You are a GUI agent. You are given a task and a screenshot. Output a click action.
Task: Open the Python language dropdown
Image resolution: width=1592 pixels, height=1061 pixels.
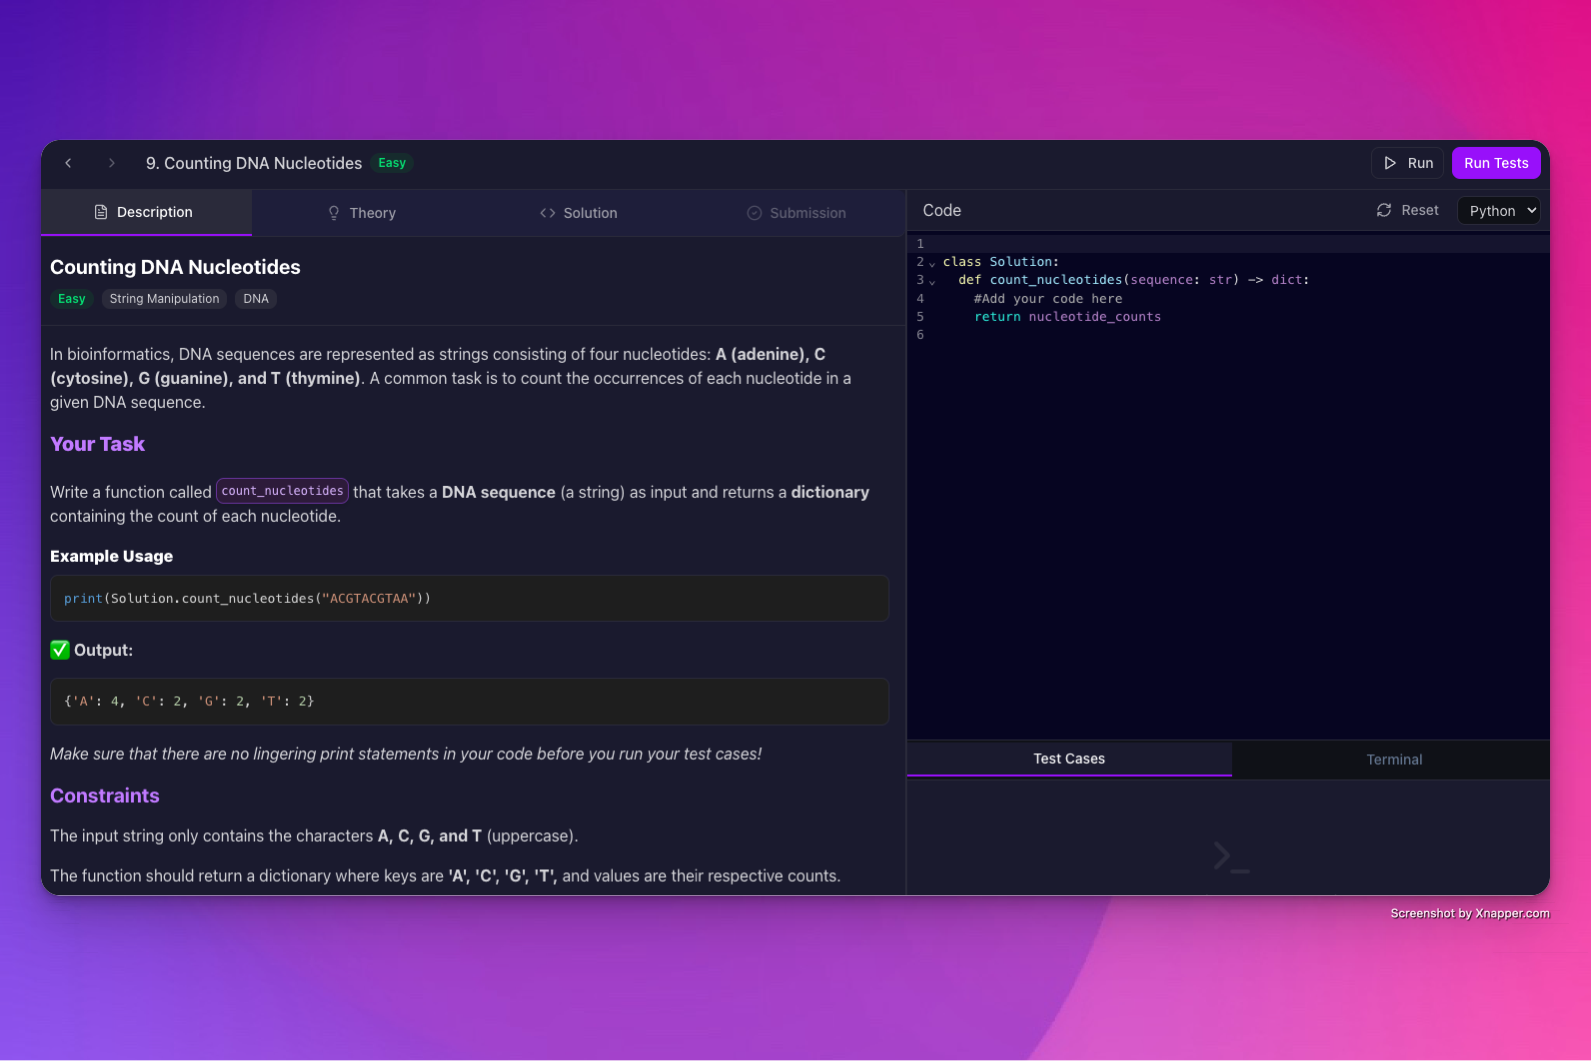(x=1498, y=211)
